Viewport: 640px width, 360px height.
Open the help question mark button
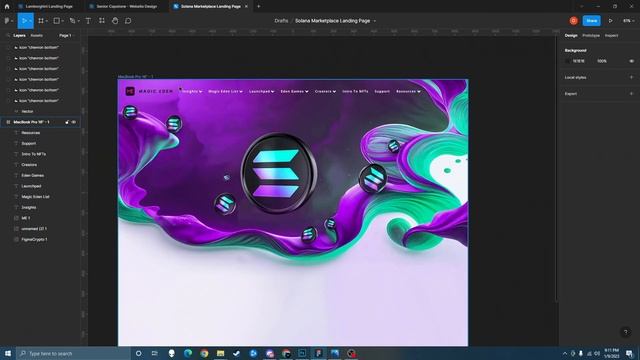[626, 332]
